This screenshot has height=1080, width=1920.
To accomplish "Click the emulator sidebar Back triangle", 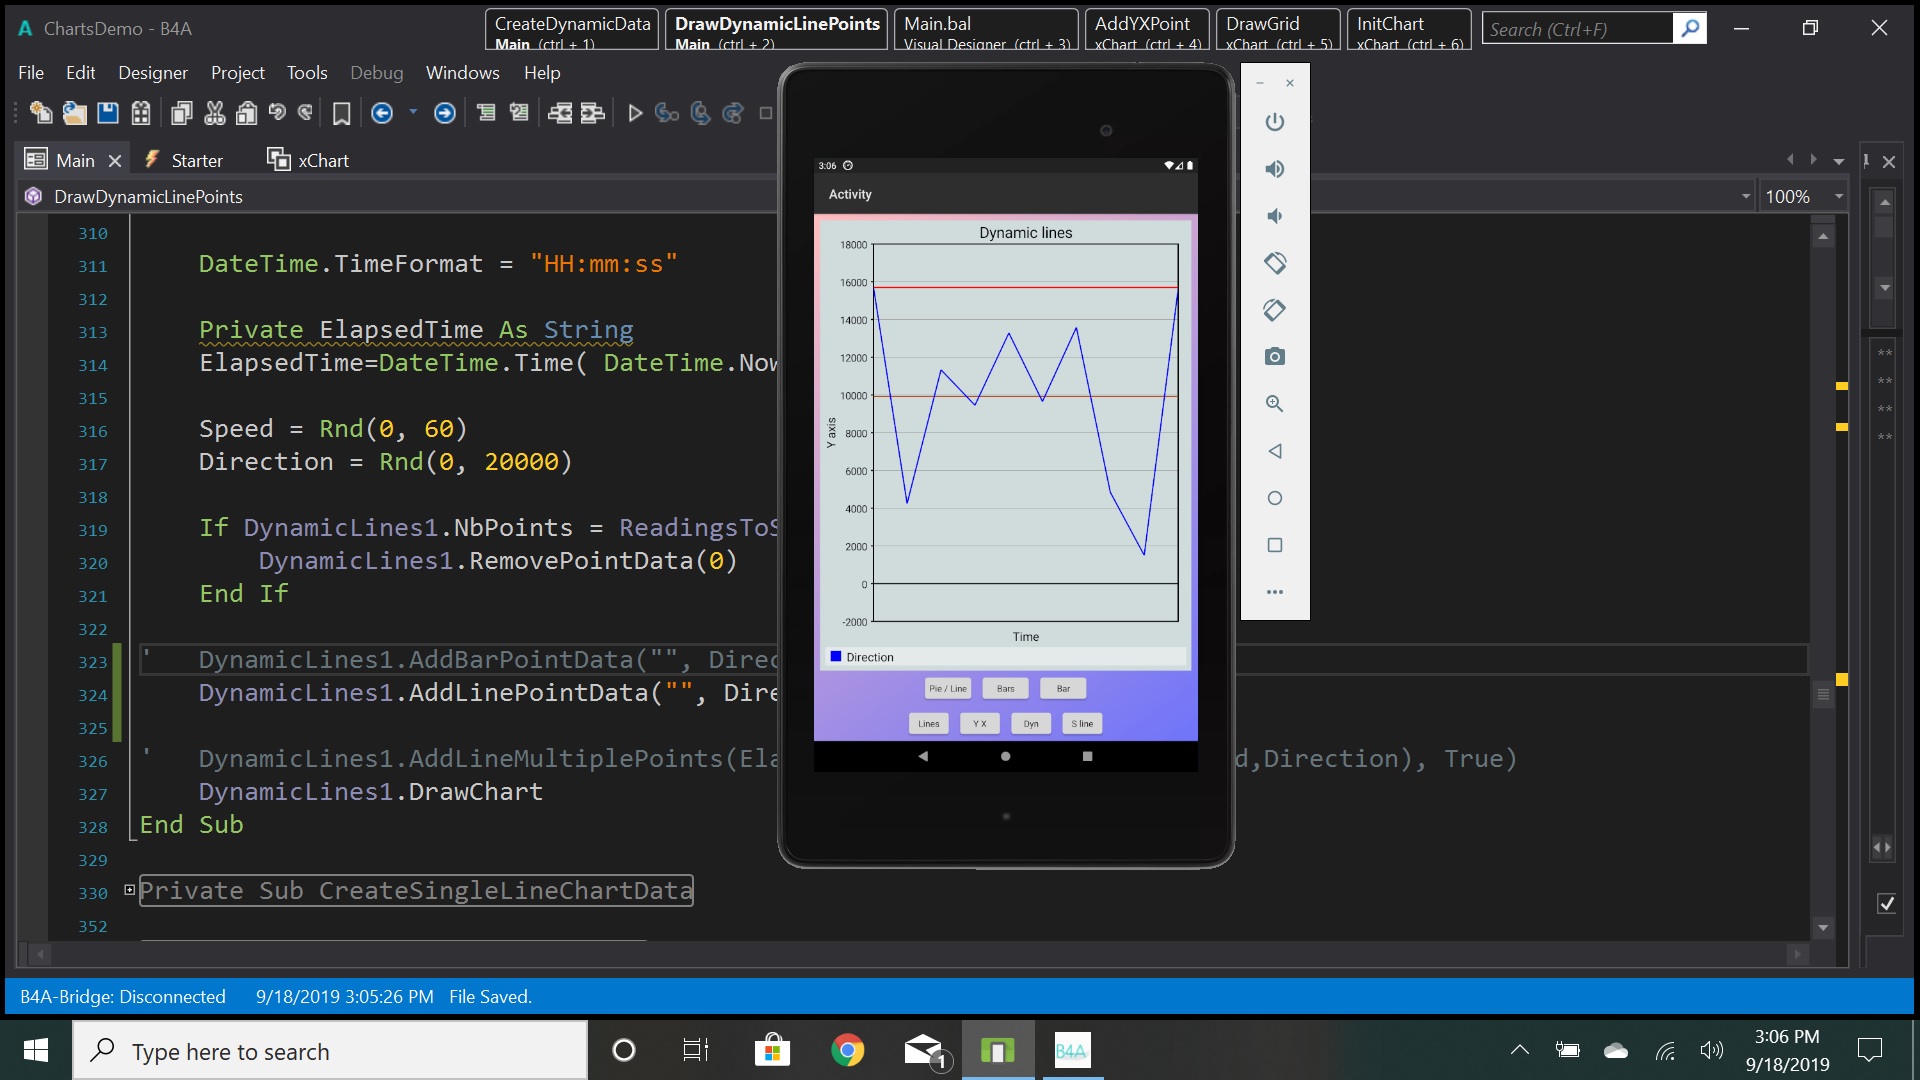I will click(x=1274, y=451).
